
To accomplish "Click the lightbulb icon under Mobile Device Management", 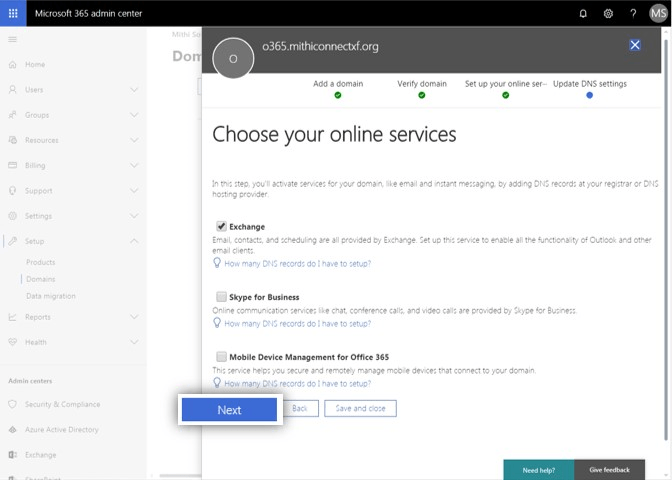I will pos(217,383).
